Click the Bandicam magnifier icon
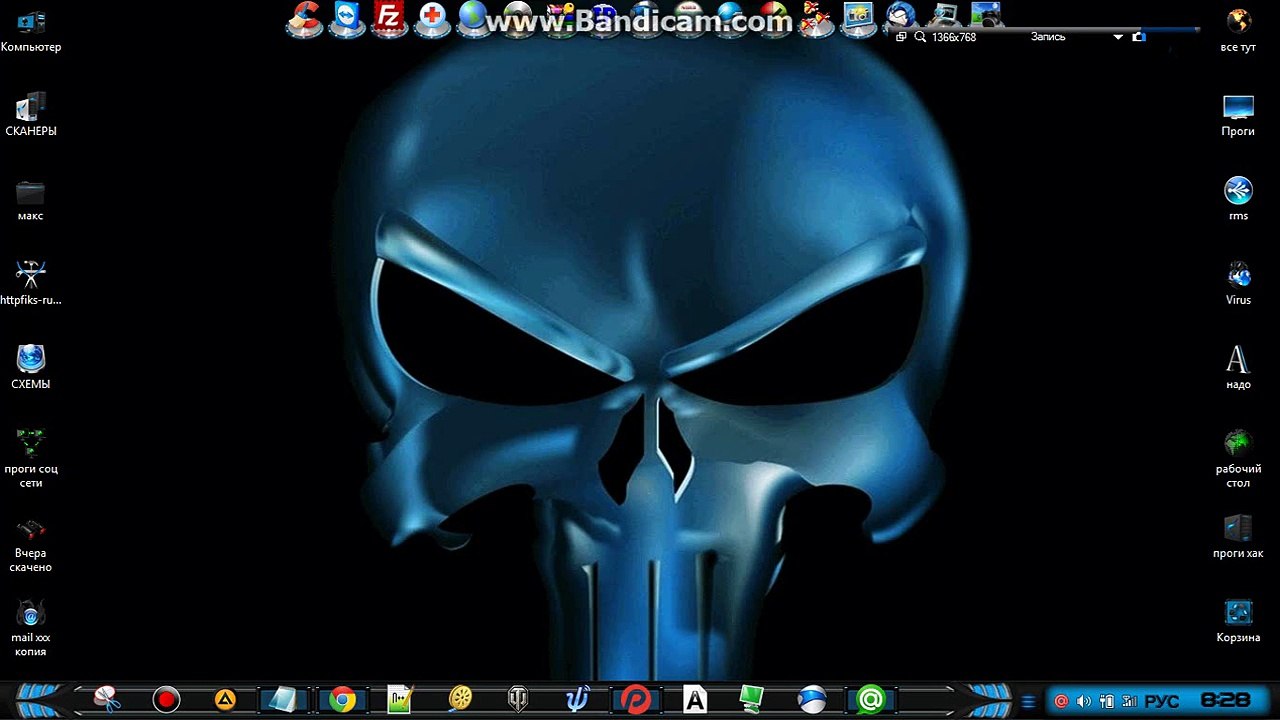This screenshot has height=720, width=1280. tap(920, 37)
